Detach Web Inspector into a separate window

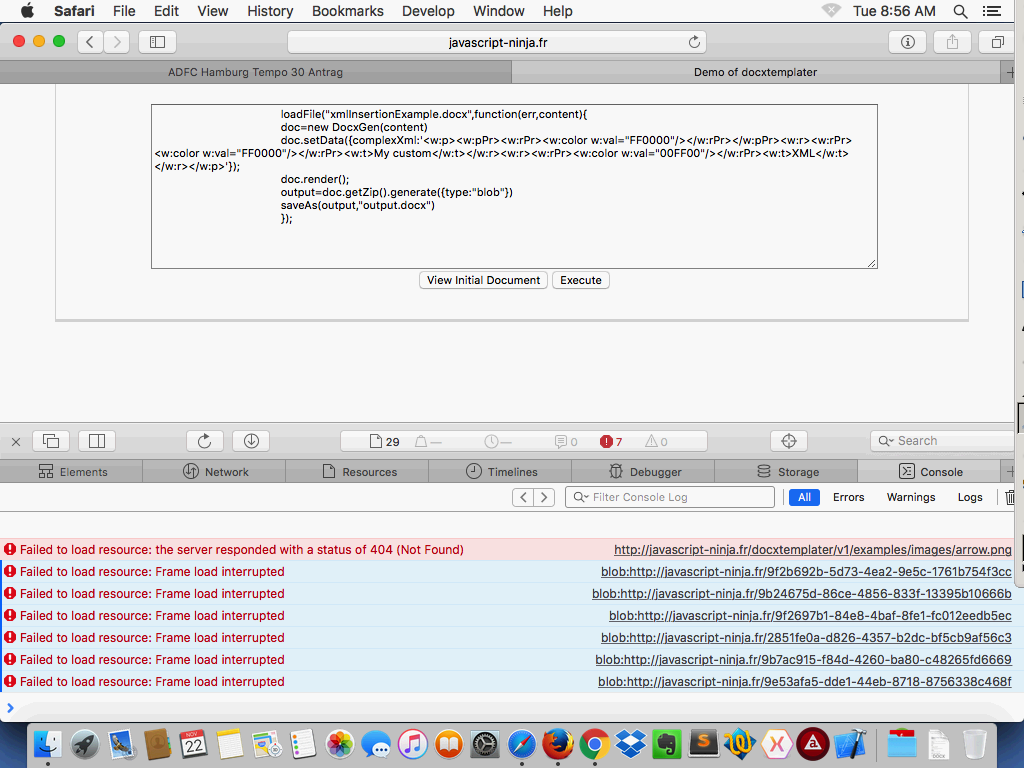[x=51, y=440]
